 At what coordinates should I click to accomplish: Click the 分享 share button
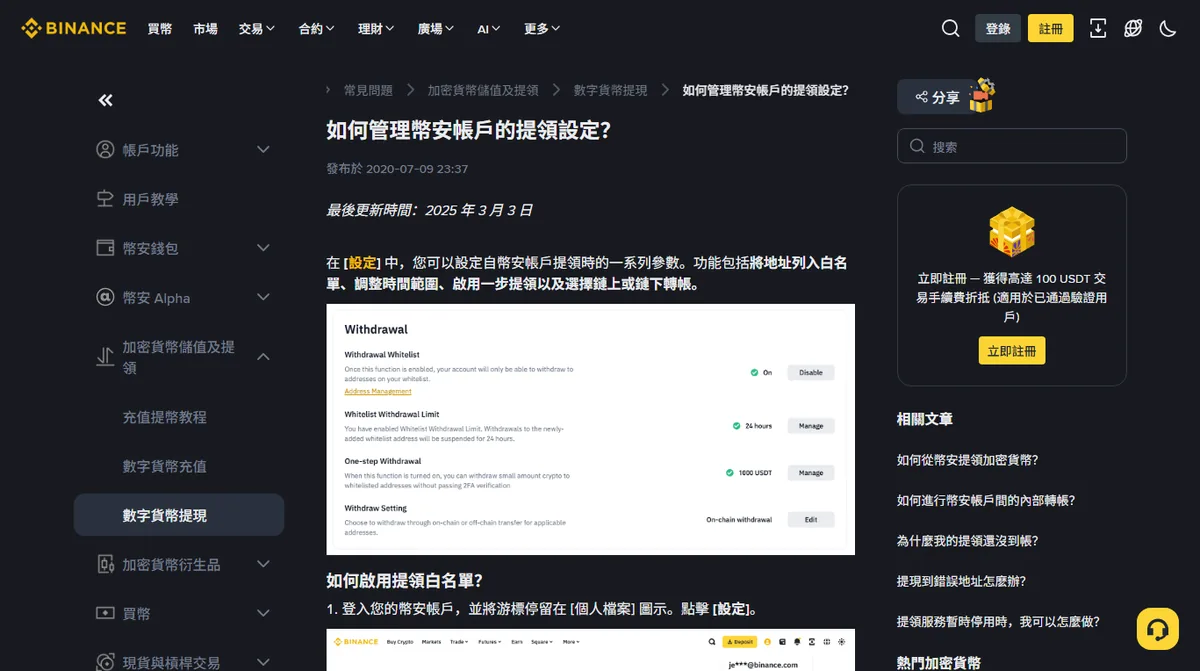[x=936, y=97]
